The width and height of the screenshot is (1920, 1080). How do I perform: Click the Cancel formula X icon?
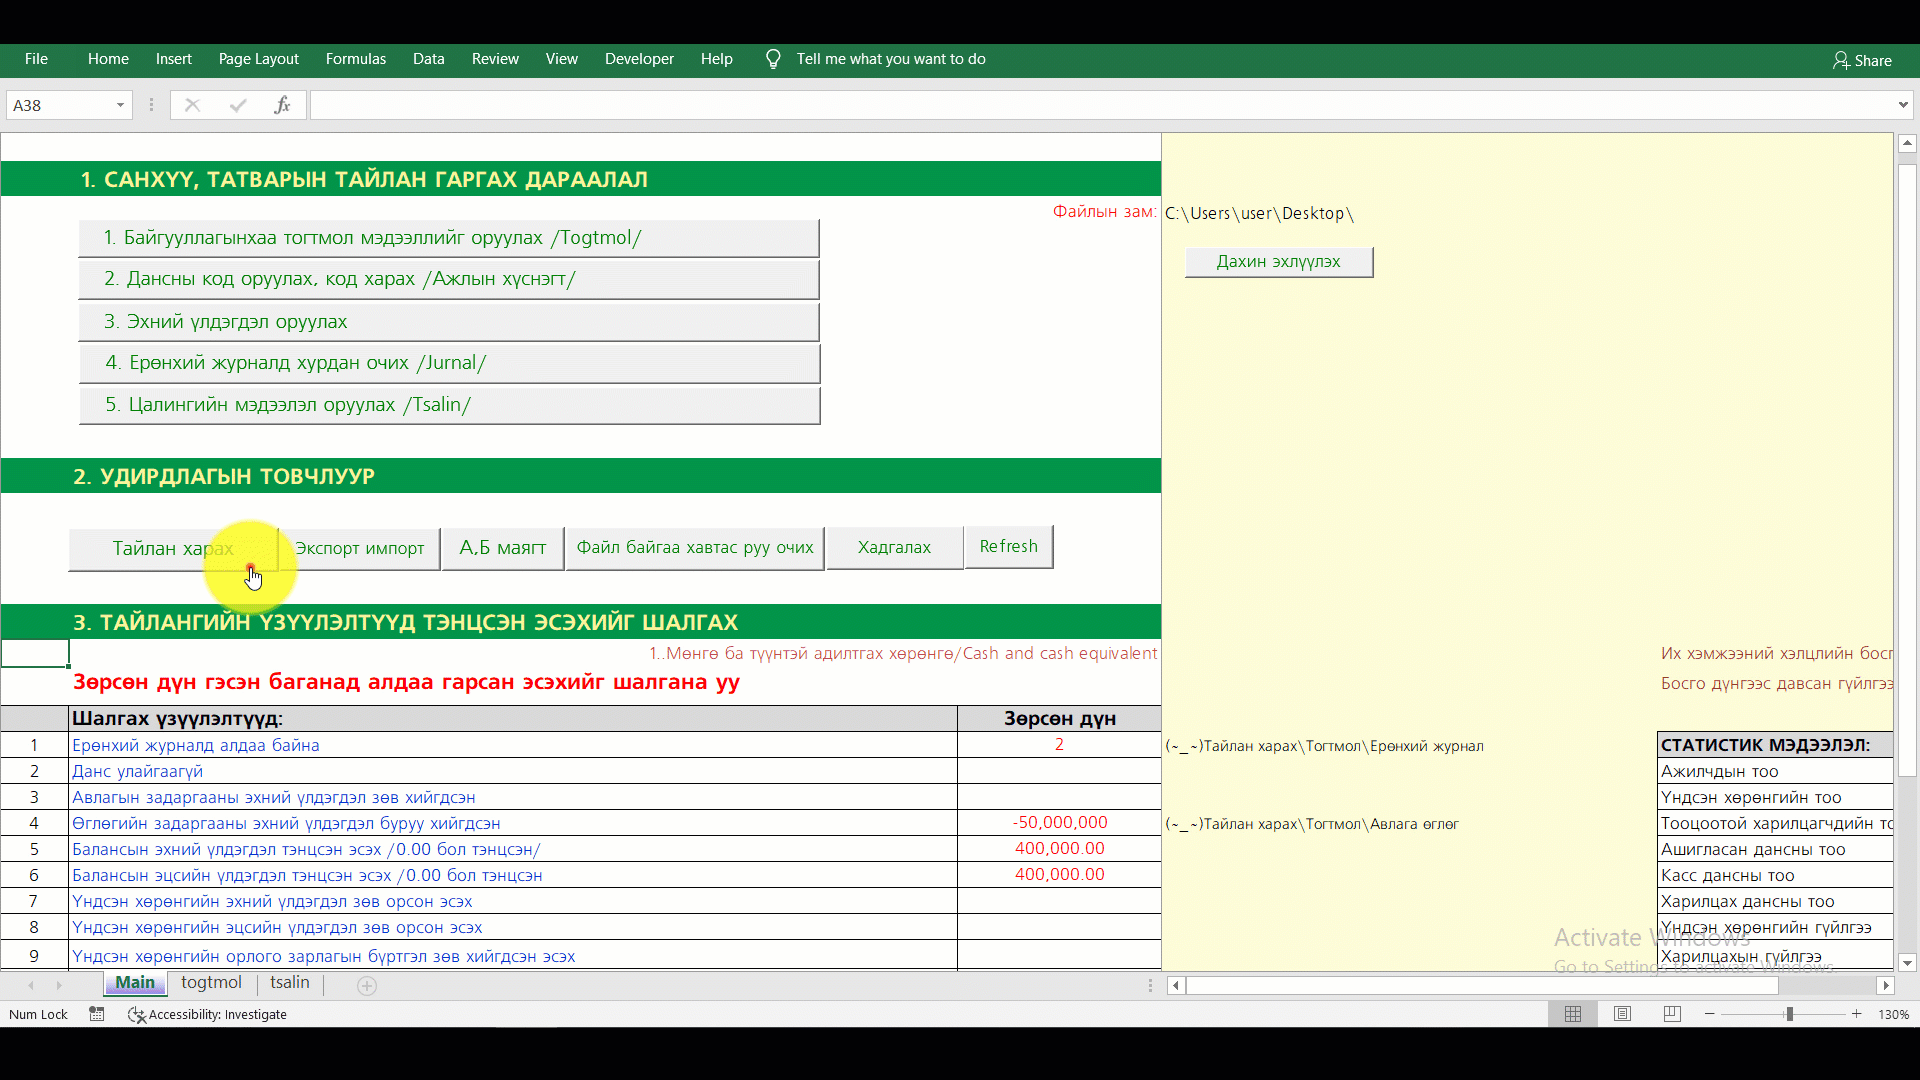(192, 105)
